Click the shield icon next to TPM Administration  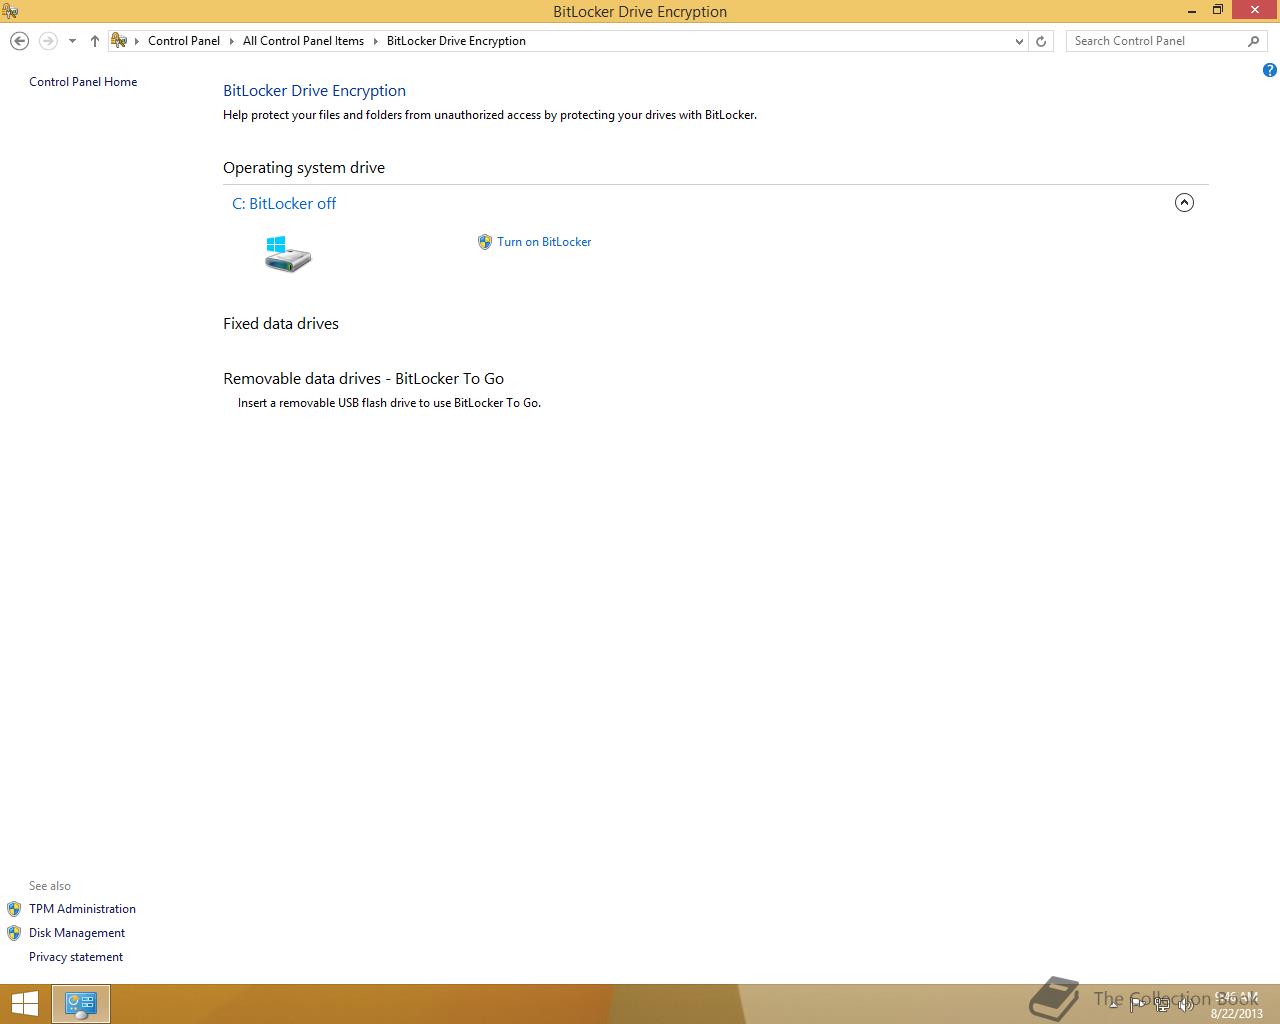(x=14, y=909)
